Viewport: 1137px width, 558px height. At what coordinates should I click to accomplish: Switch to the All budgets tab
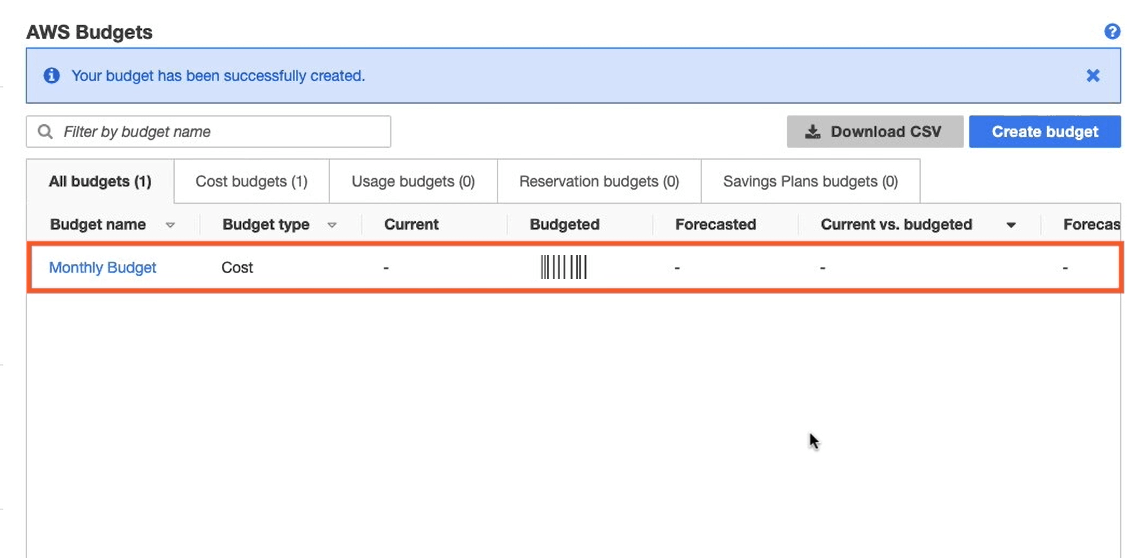coord(100,181)
